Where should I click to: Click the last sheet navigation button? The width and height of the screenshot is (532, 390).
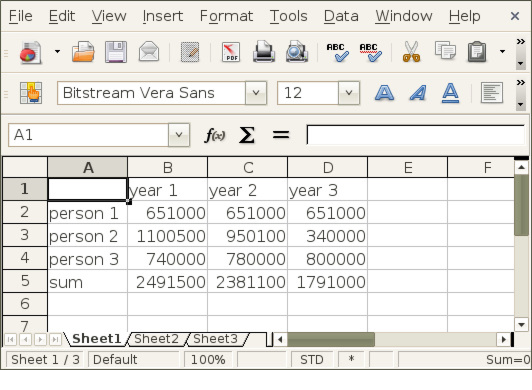tap(55, 339)
